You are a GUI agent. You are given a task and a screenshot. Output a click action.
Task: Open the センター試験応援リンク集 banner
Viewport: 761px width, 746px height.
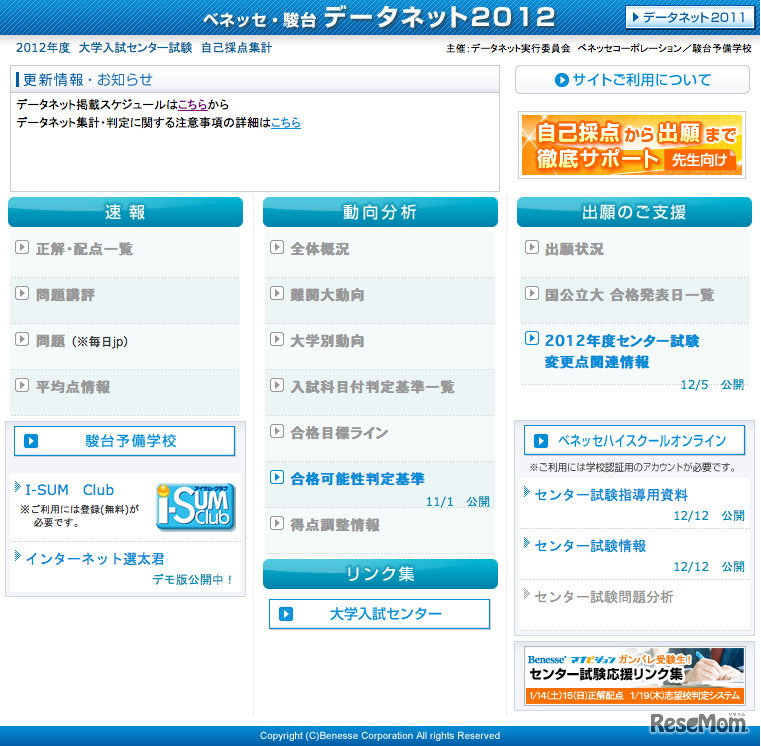(x=635, y=676)
